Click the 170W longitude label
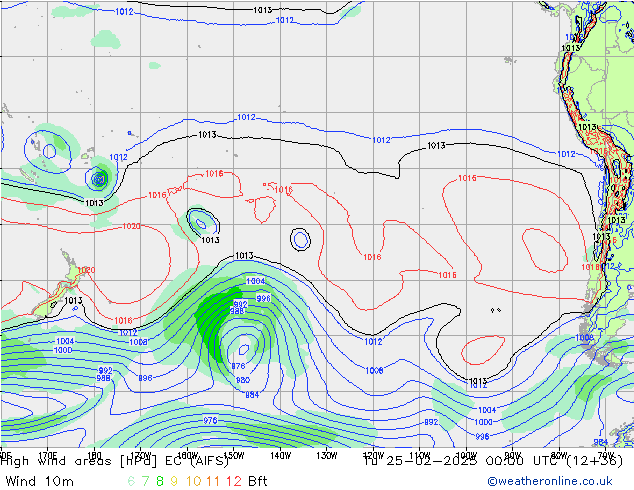The width and height of the screenshot is (634, 490). pos(140,454)
